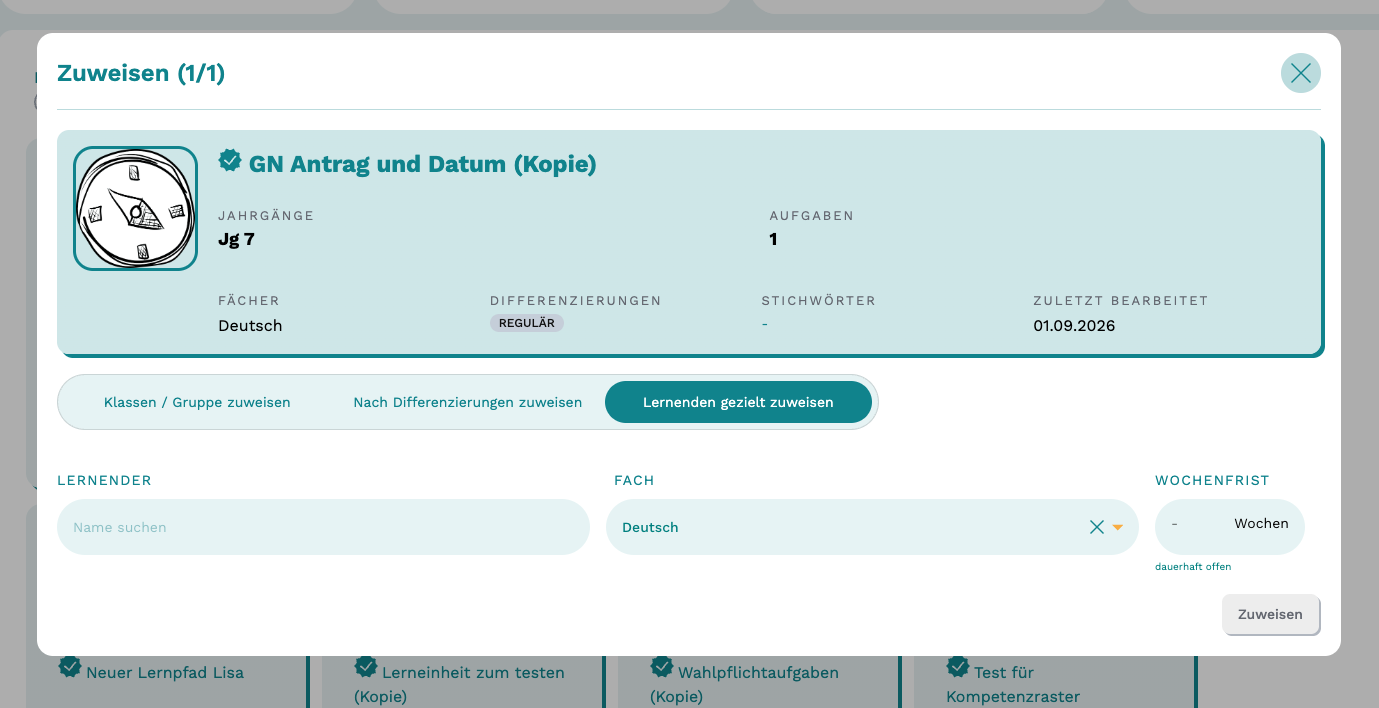Click the dauerhaft offen hint text
The image size is (1379, 708).
pyautogui.click(x=1193, y=567)
